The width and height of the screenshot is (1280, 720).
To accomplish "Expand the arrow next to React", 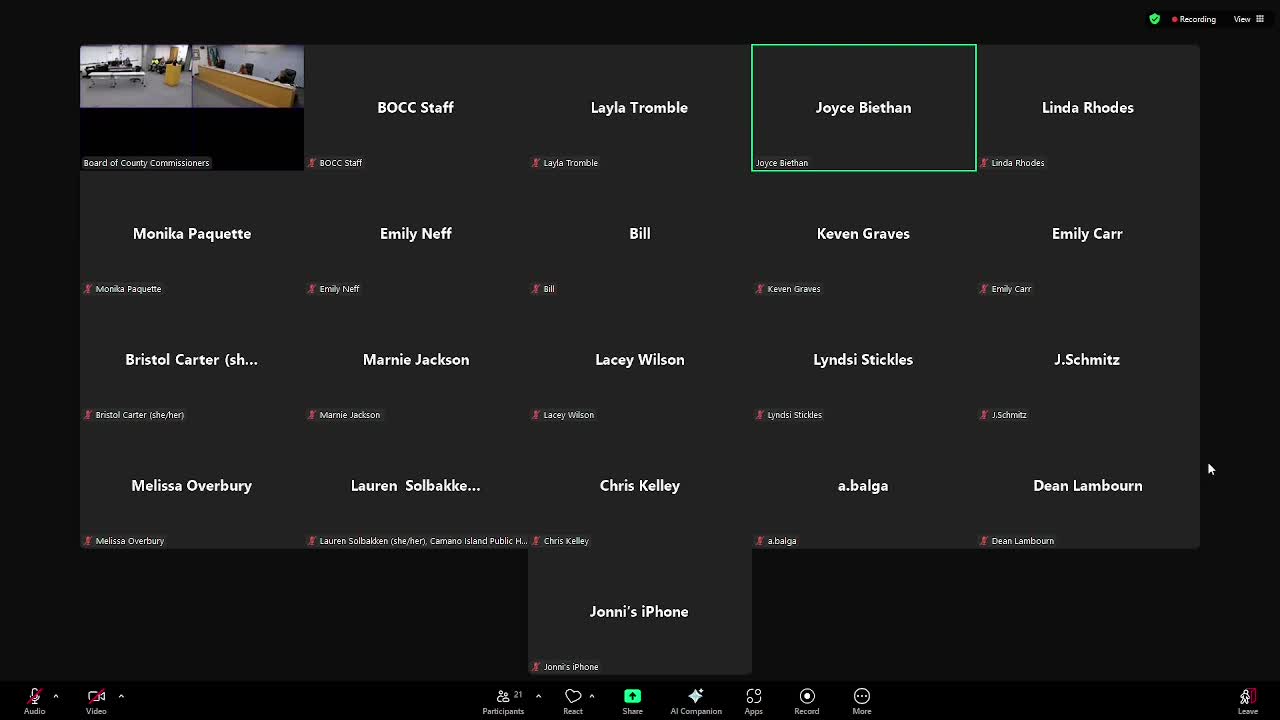I will 592,696.
